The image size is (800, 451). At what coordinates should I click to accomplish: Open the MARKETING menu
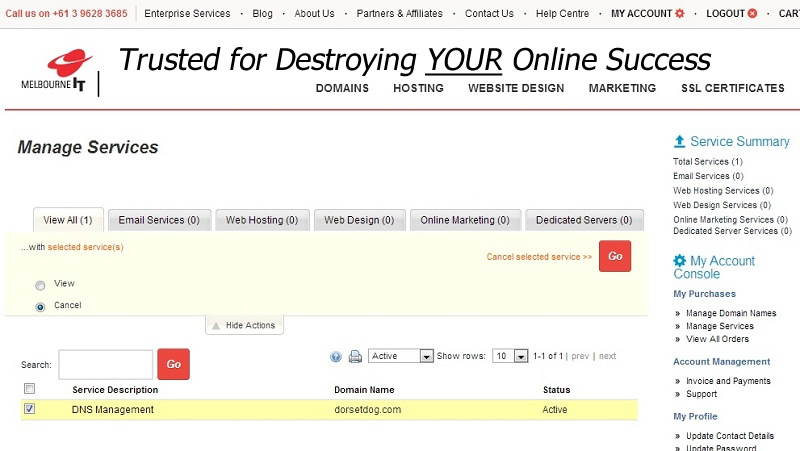(x=622, y=88)
